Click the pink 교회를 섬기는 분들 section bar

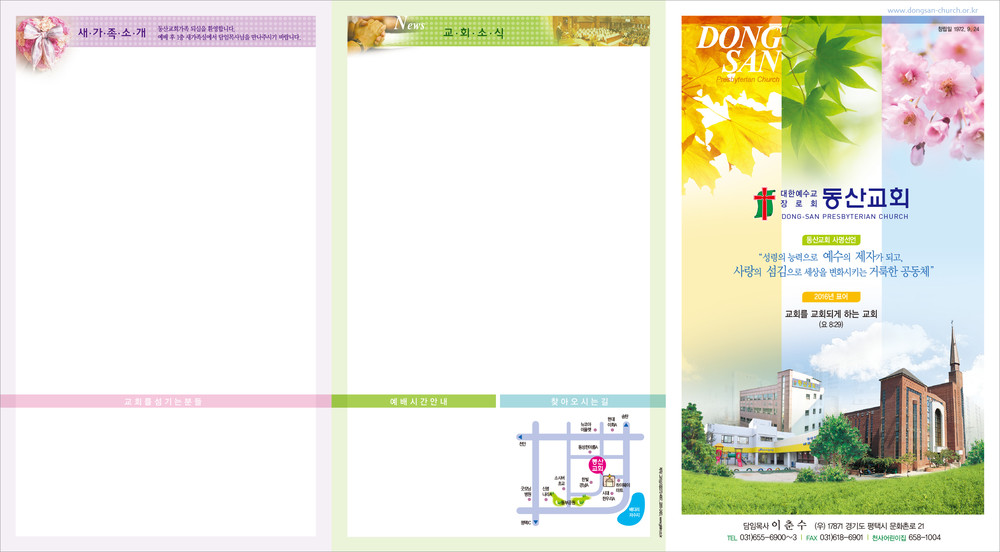click(163, 401)
